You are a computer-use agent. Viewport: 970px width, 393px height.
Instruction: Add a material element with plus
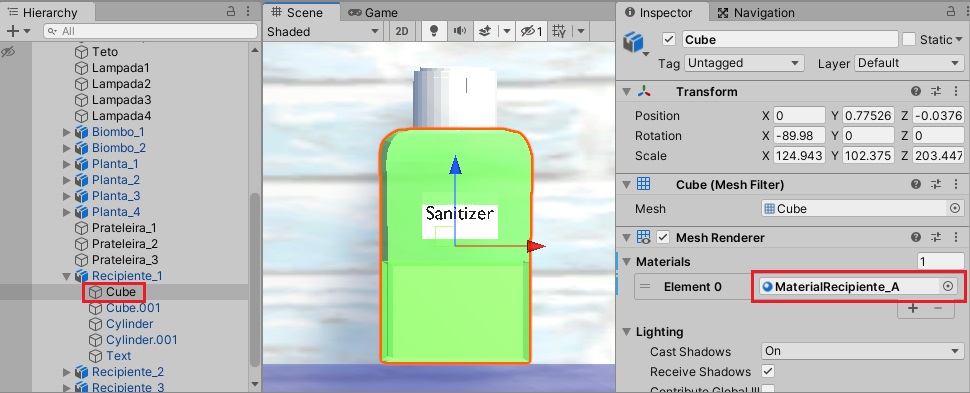pyautogui.click(x=913, y=308)
